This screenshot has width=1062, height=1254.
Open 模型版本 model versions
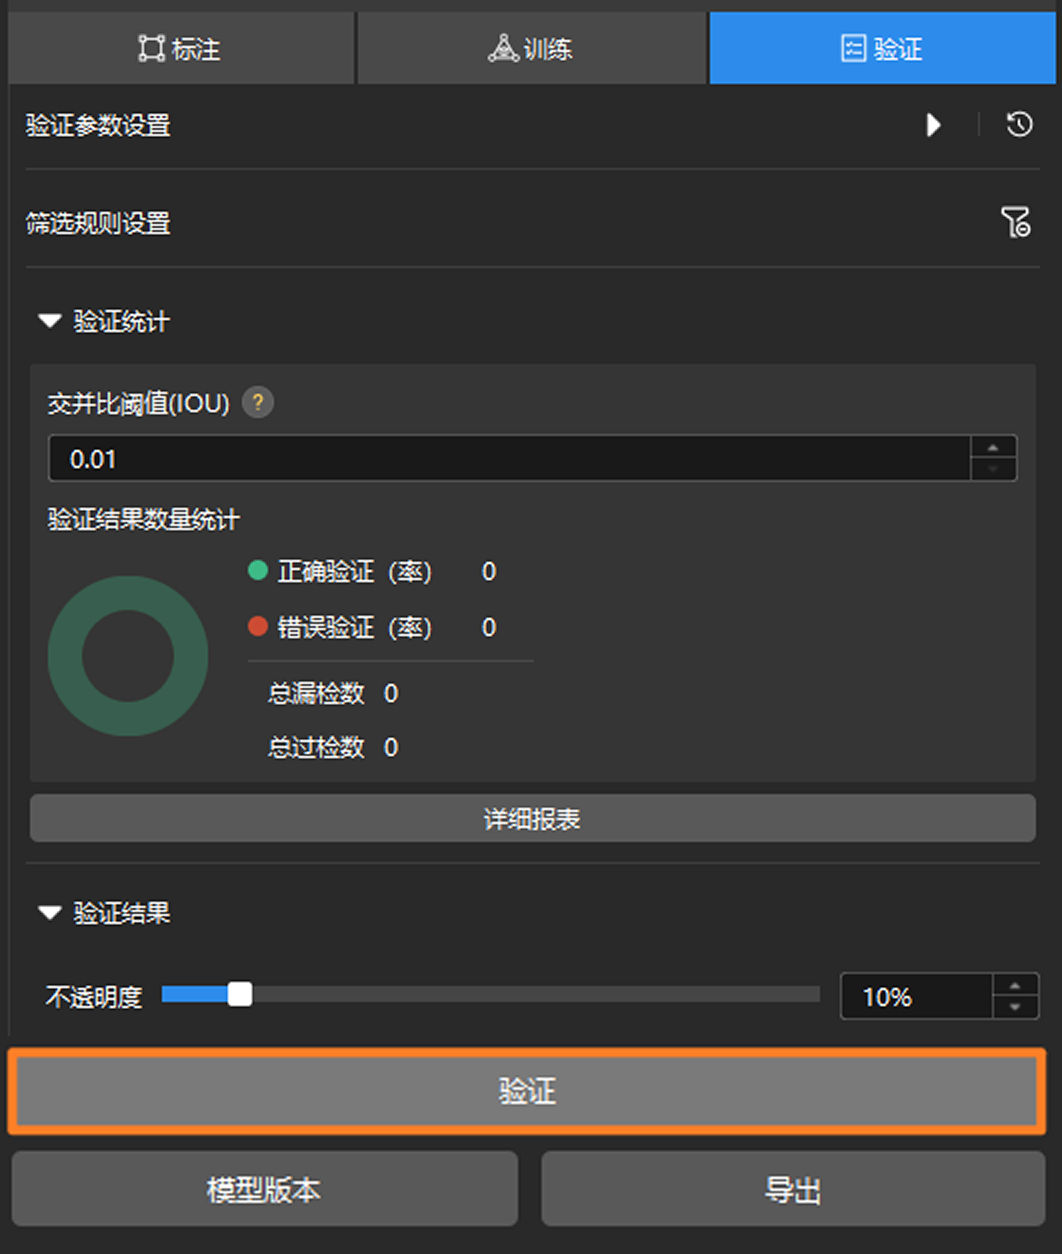(264, 1189)
